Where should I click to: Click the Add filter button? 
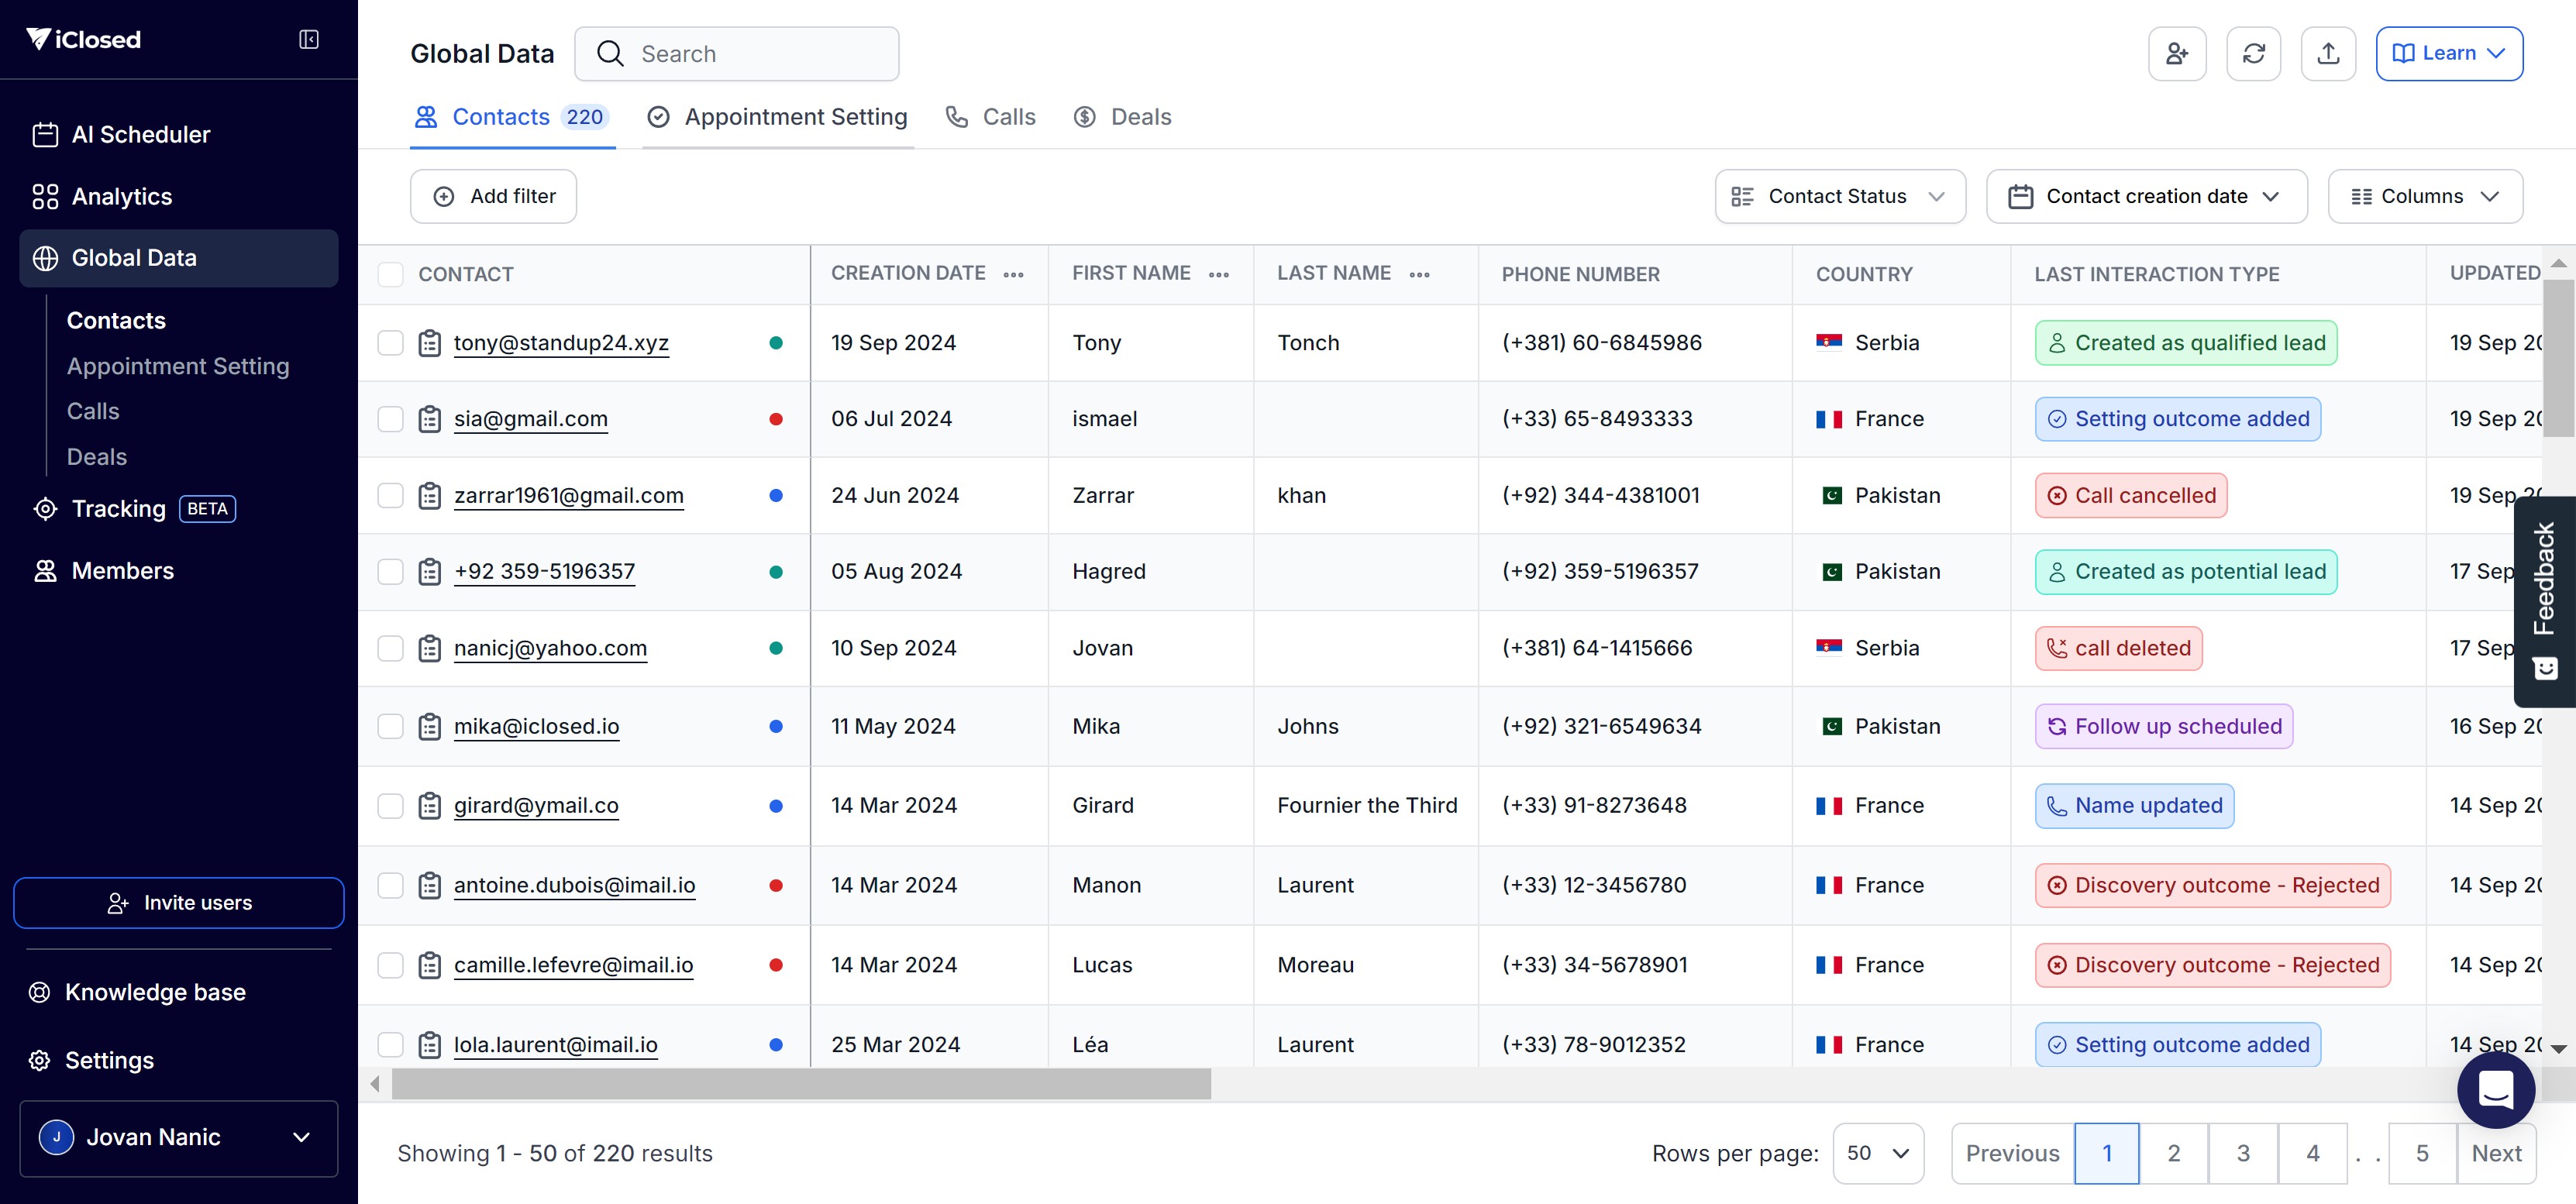(493, 196)
